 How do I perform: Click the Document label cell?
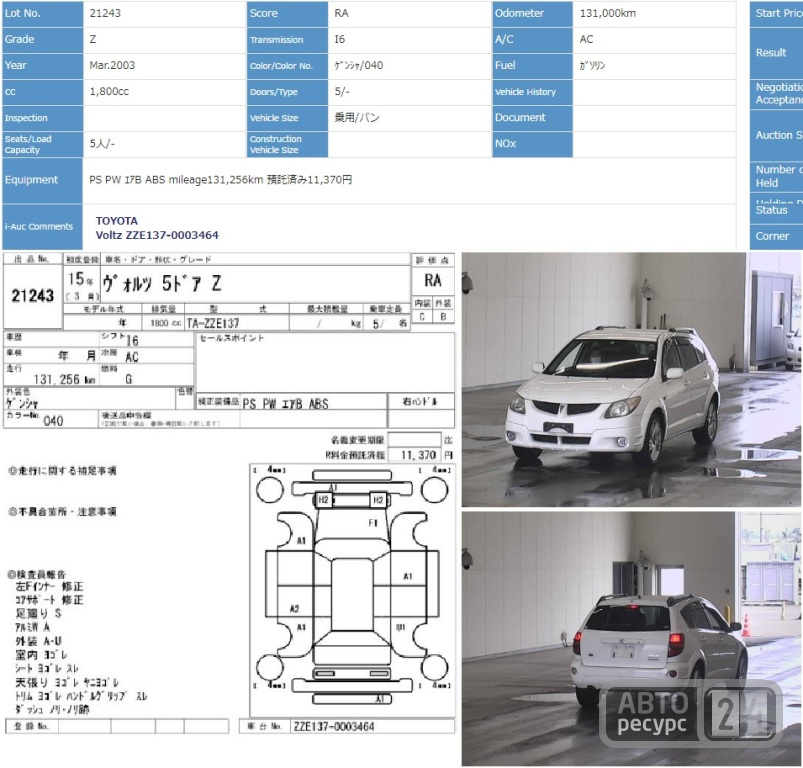[x=532, y=118]
